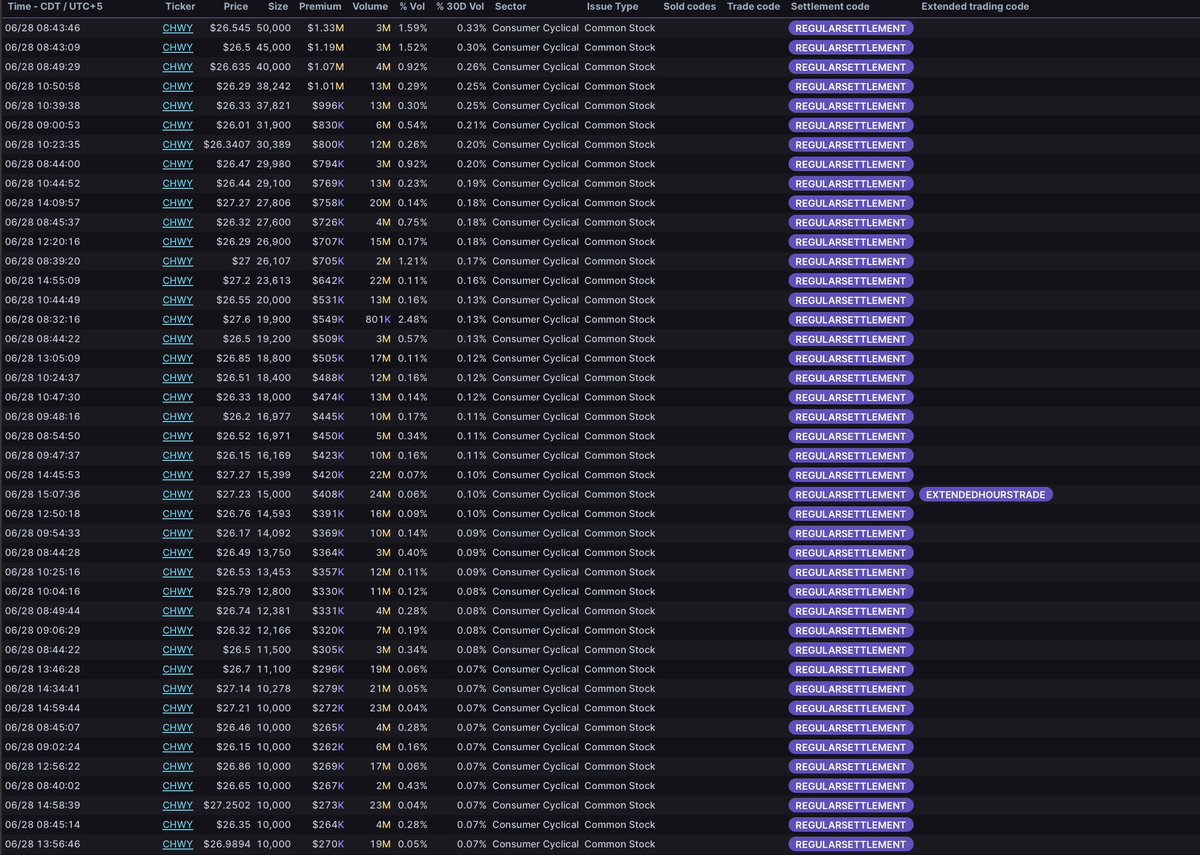Open CHWY link in the 10:04:16 row
This screenshot has width=1200, height=855.
pyautogui.click(x=178, y=592)
